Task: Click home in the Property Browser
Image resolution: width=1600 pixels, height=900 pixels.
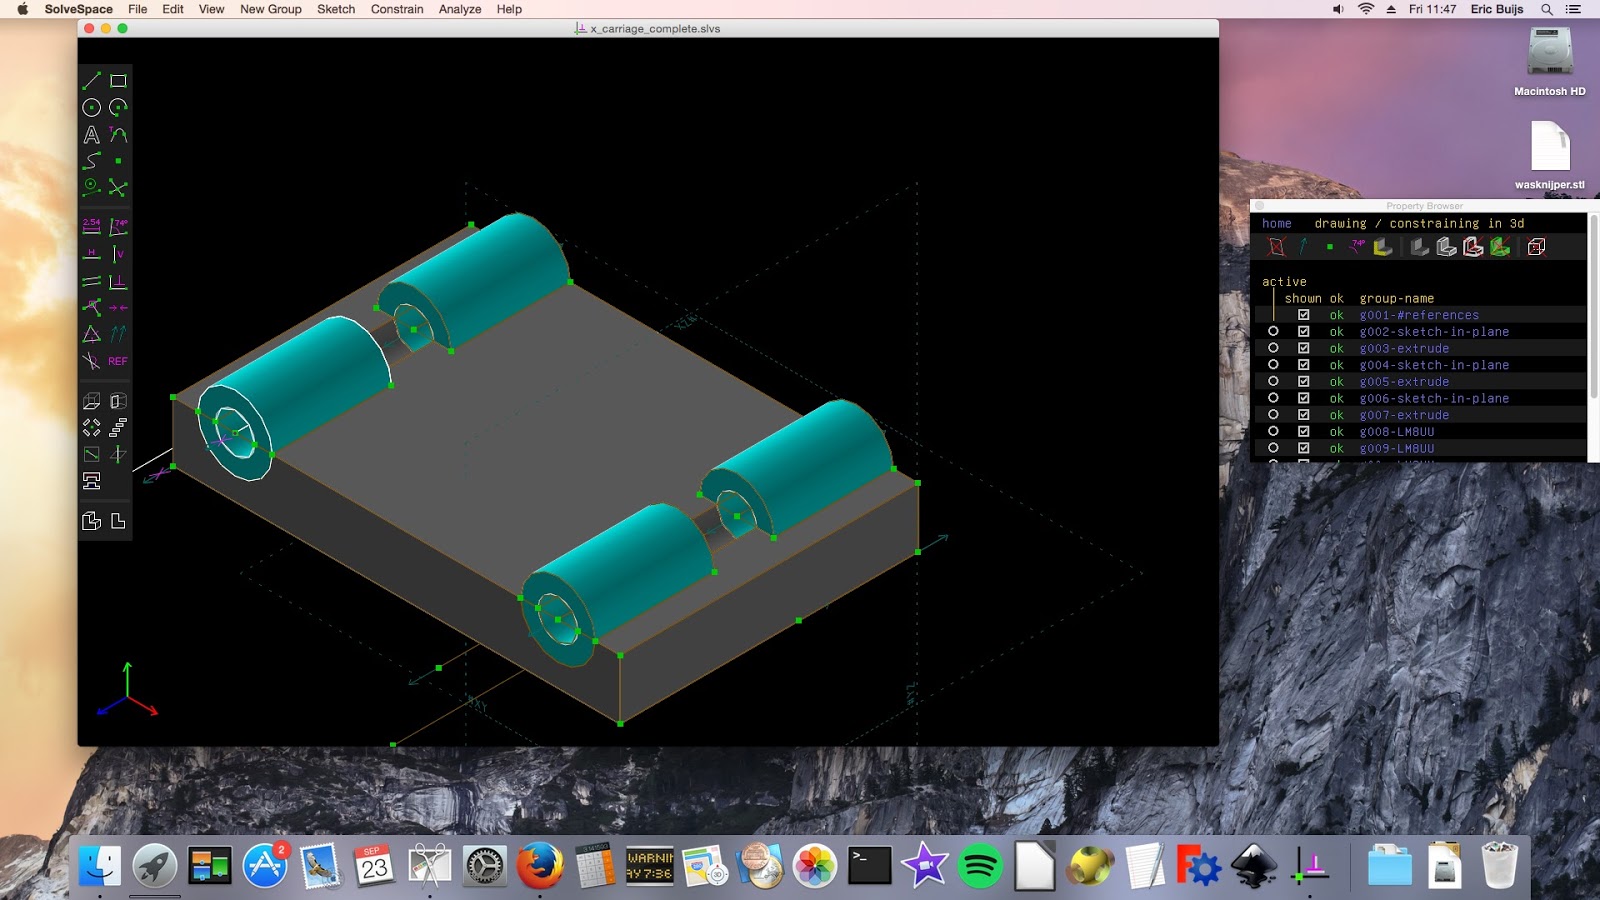Action: pos(1276,223)
